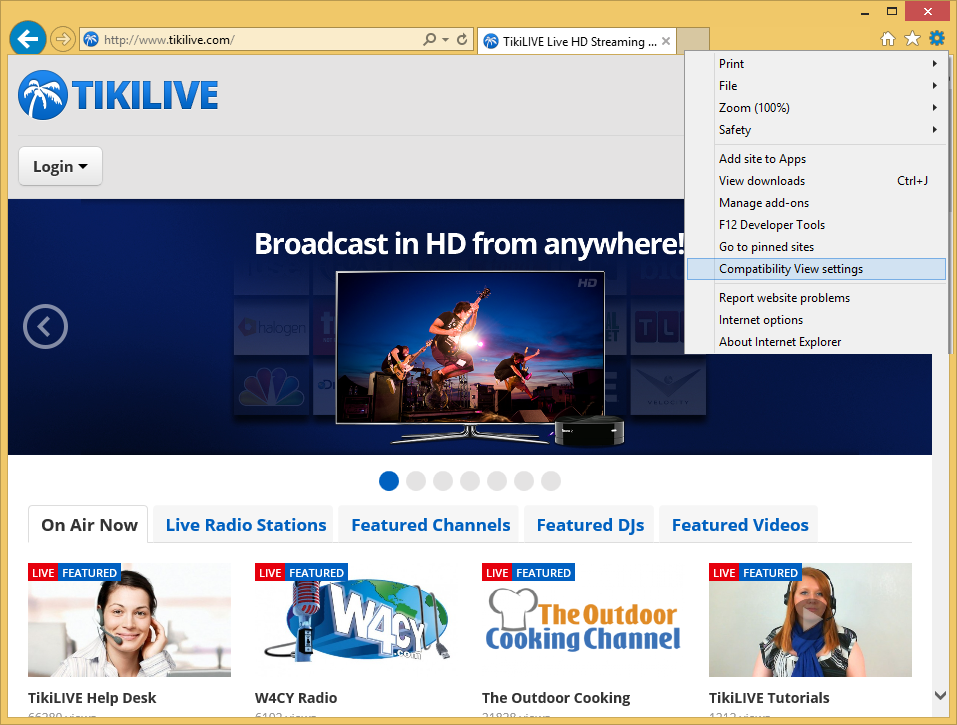Minimize the Internet Explorer window
The image size is (957, 725).
pos(865,12)
